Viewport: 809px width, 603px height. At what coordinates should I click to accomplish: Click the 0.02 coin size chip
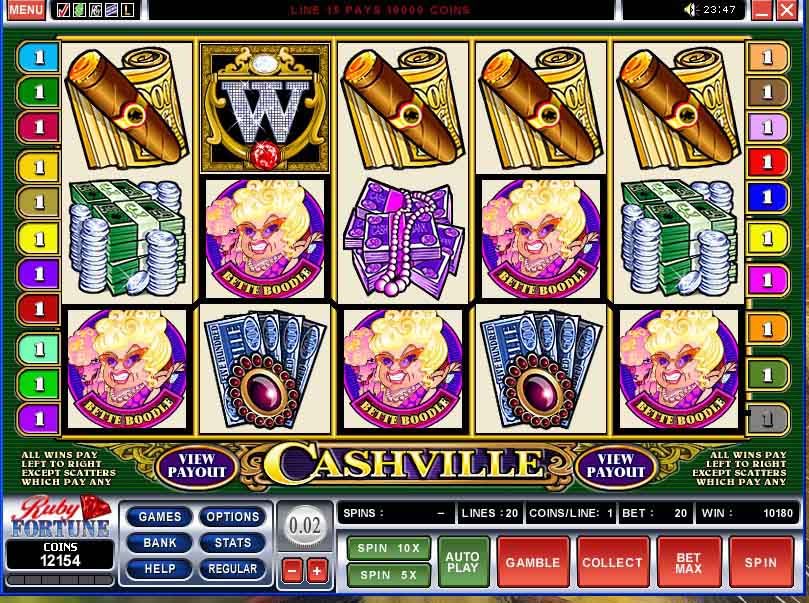[305, 526]
